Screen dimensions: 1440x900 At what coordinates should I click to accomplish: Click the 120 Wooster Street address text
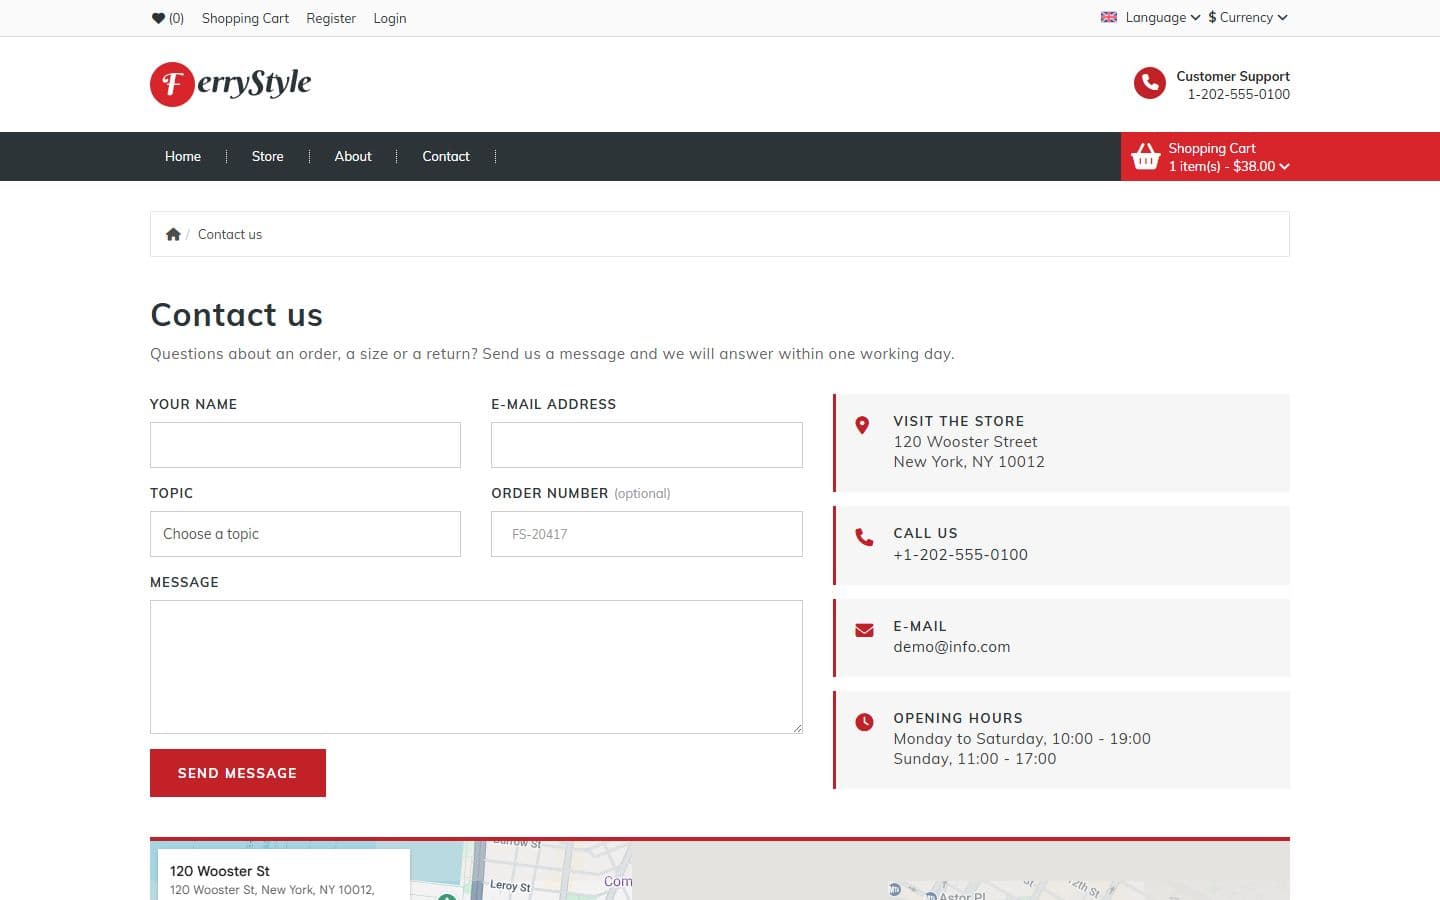(x=965, y=442)
